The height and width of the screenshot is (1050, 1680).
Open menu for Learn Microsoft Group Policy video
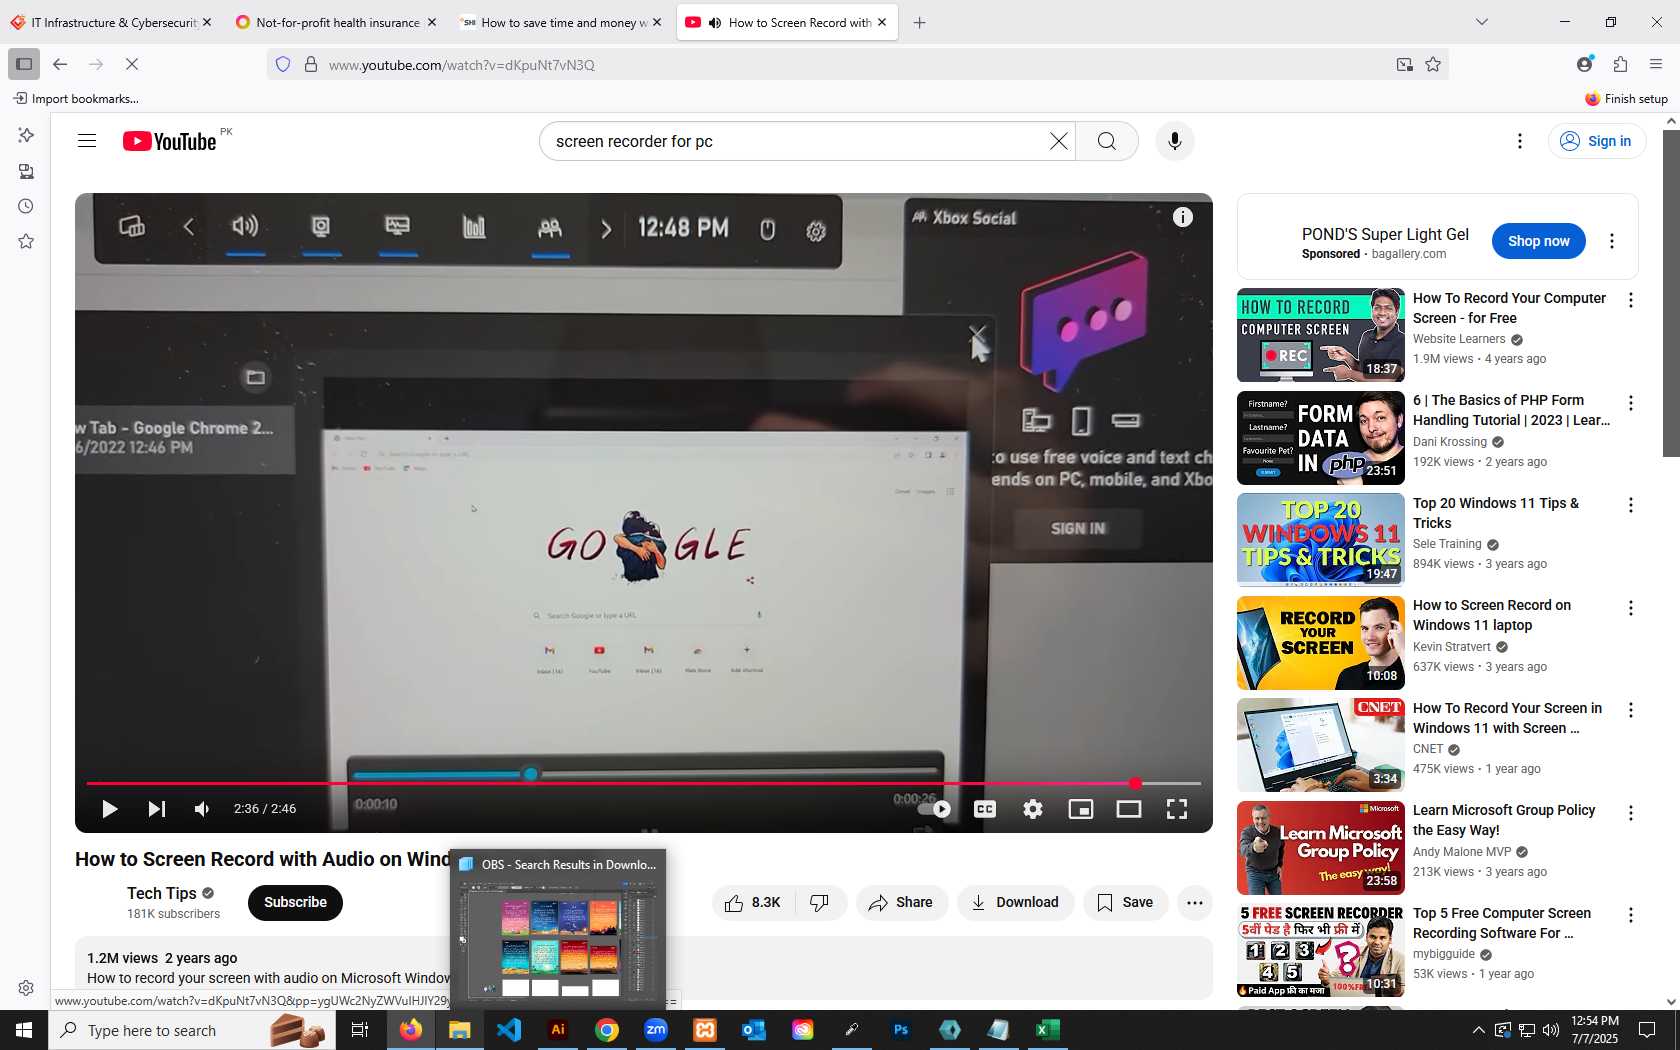[x=1631, y=813]
